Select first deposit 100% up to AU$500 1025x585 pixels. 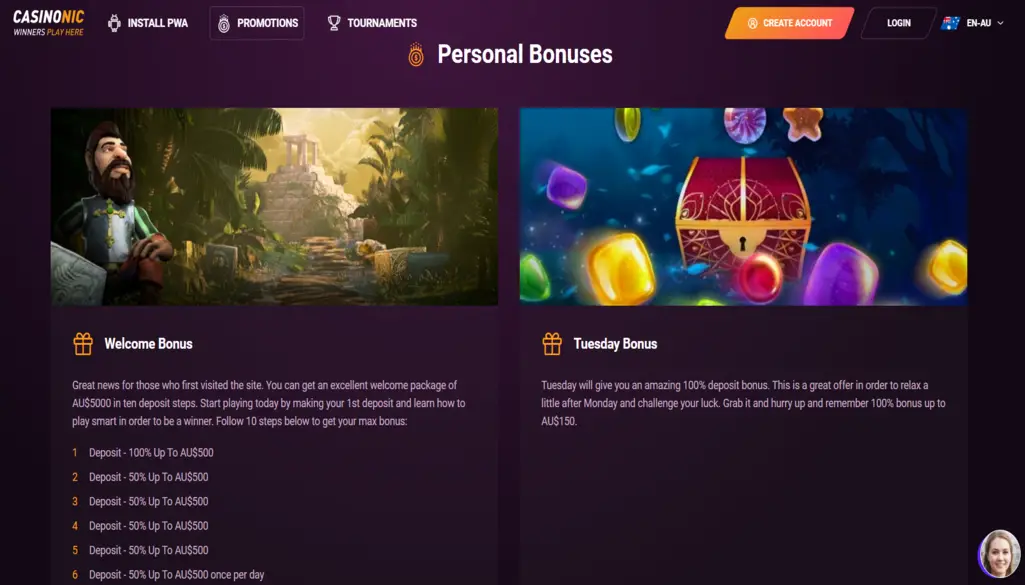coord(151,453)
